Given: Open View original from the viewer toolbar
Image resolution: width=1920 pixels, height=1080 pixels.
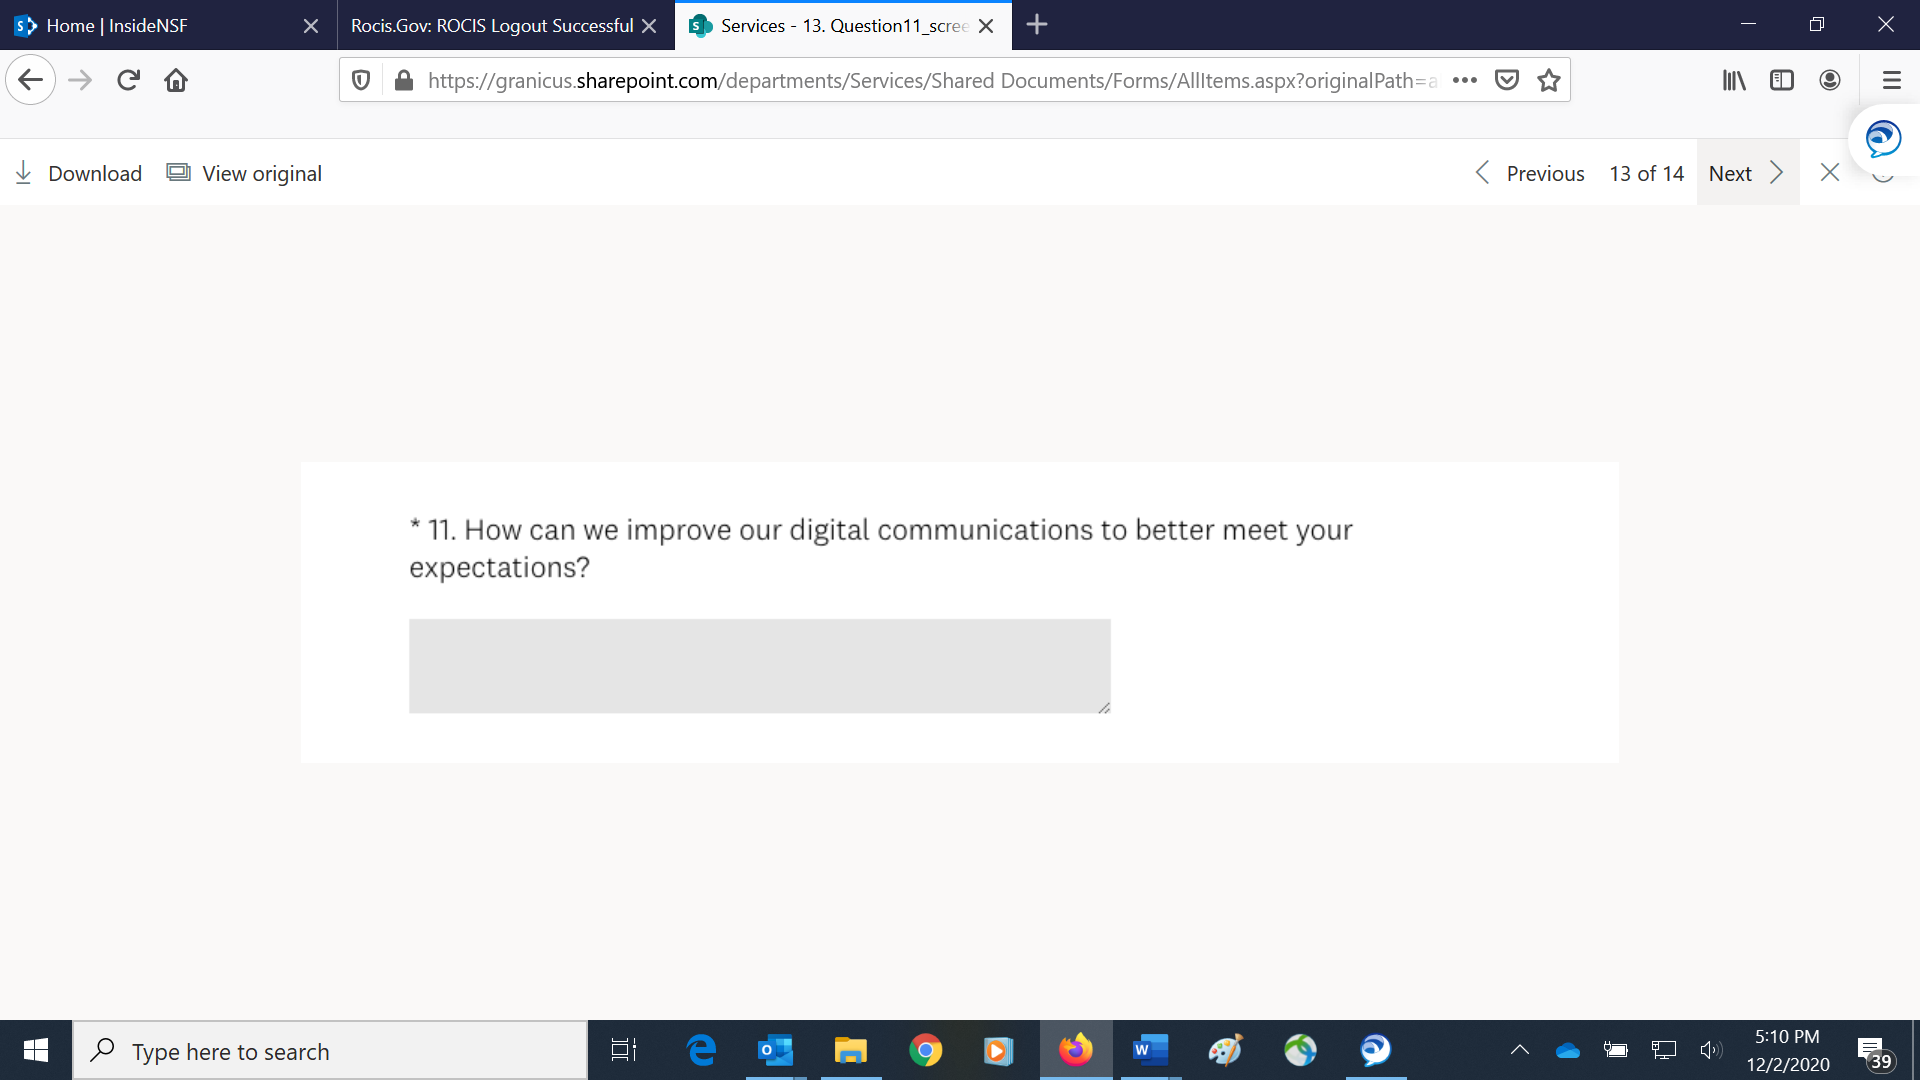Looking at the screenshot, I should [244, 173].
